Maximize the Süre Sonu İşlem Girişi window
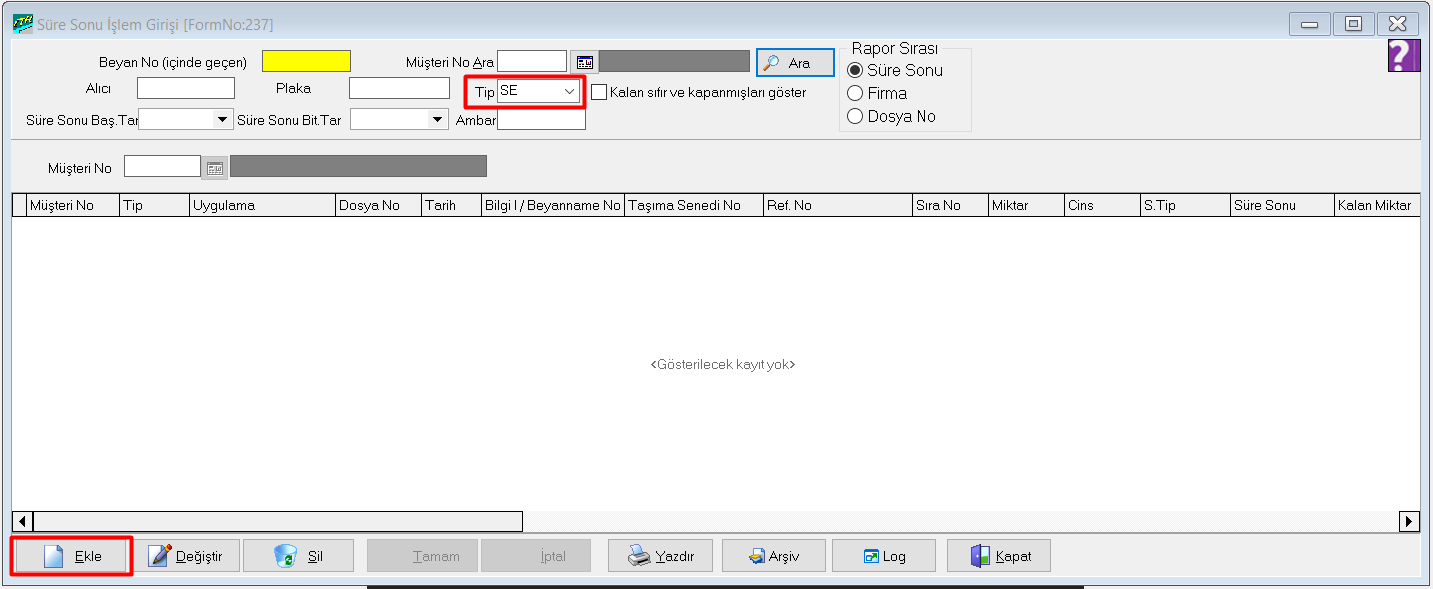 click(x=1353, y=24)
